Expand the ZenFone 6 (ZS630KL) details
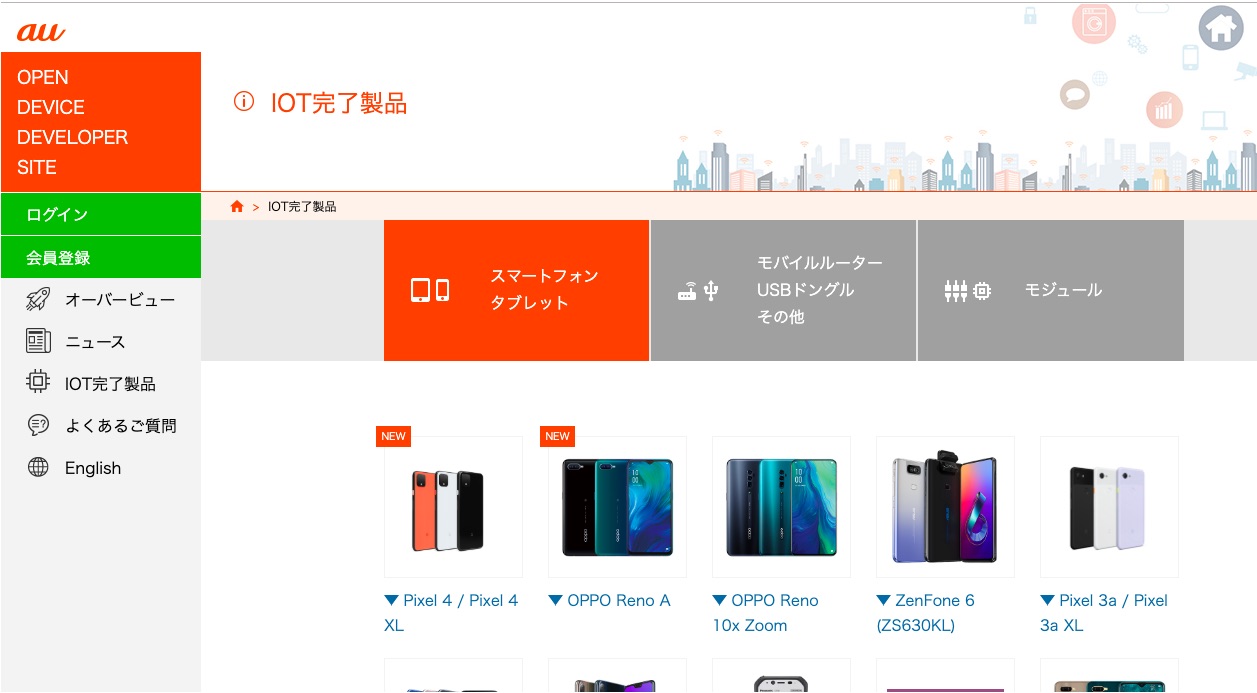 [925, 613]
